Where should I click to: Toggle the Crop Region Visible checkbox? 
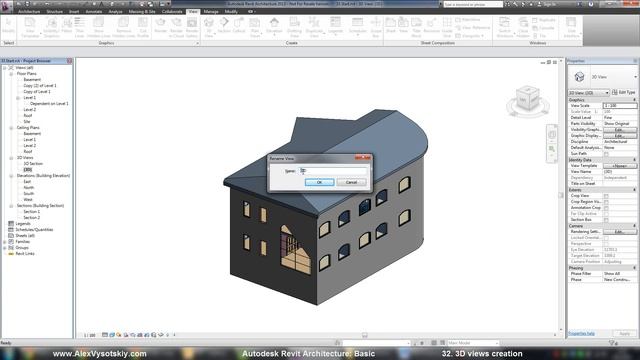[x=606, y=202]
